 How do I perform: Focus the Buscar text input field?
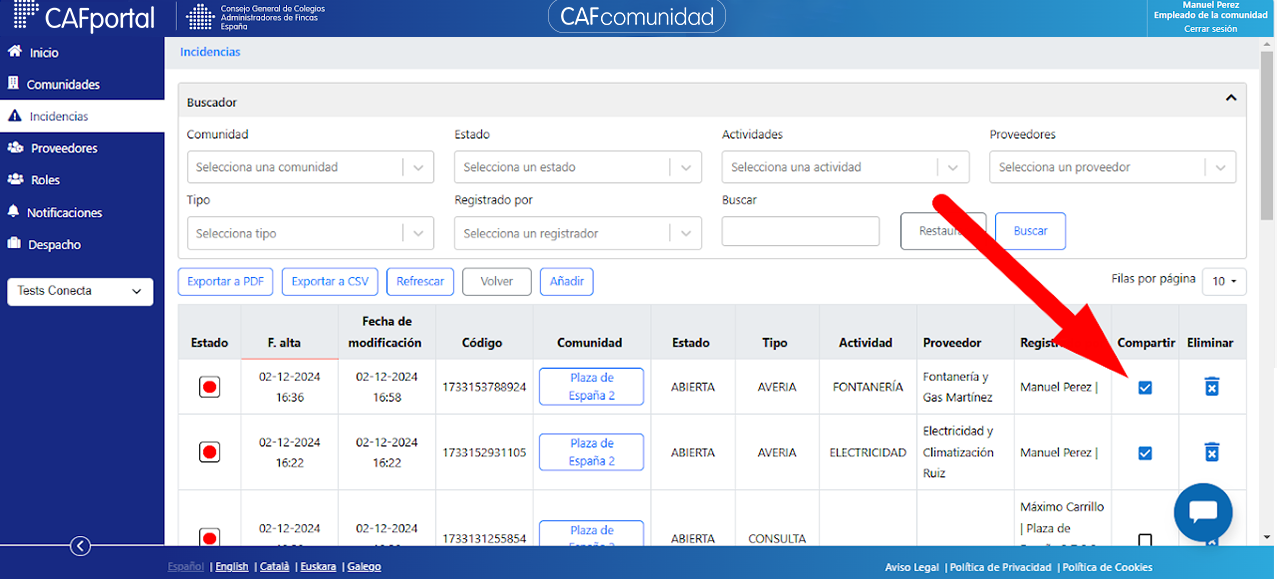pos(800,231)
